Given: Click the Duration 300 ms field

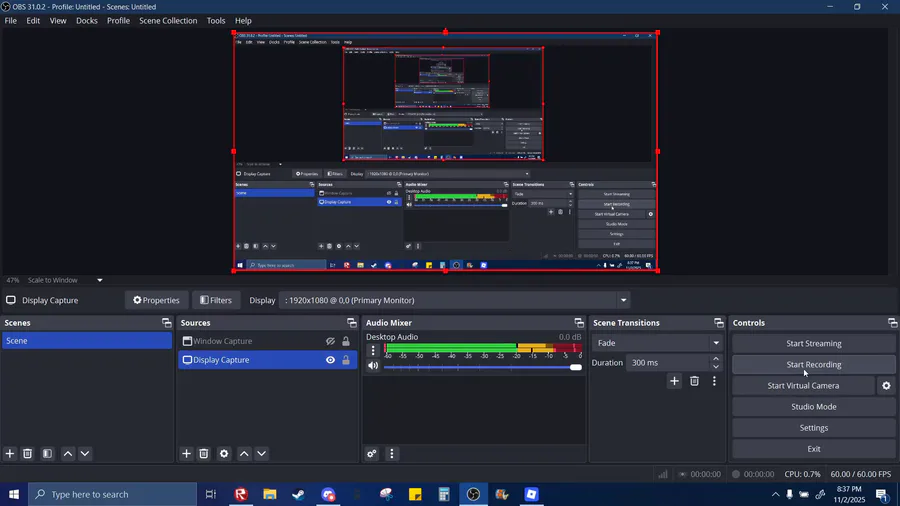Looking at the screenshot, I should 668,363.
